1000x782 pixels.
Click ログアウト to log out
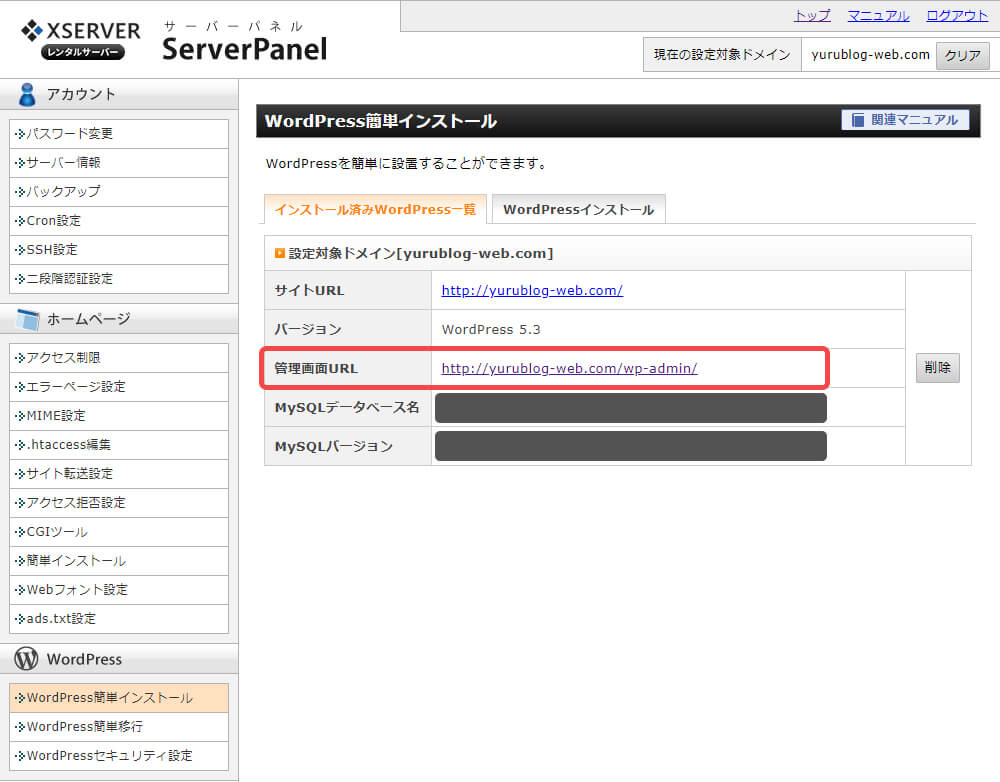[957, 15]
